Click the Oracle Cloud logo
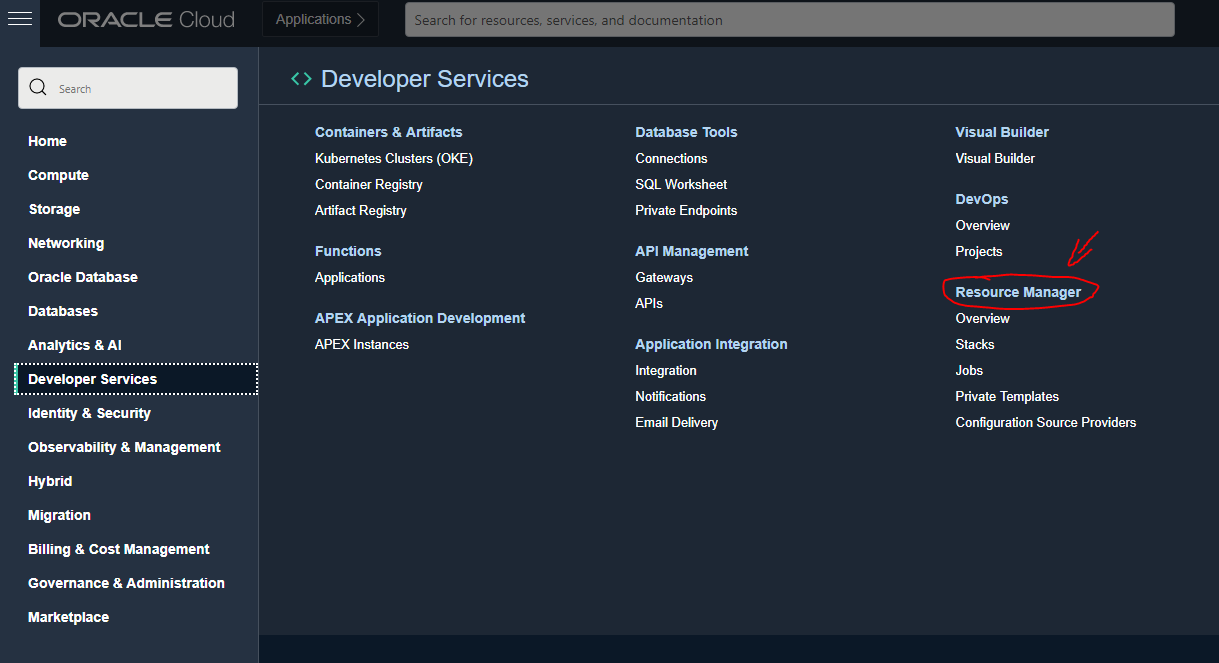Viewport: 1219px width, 663px height. point(146,20)
